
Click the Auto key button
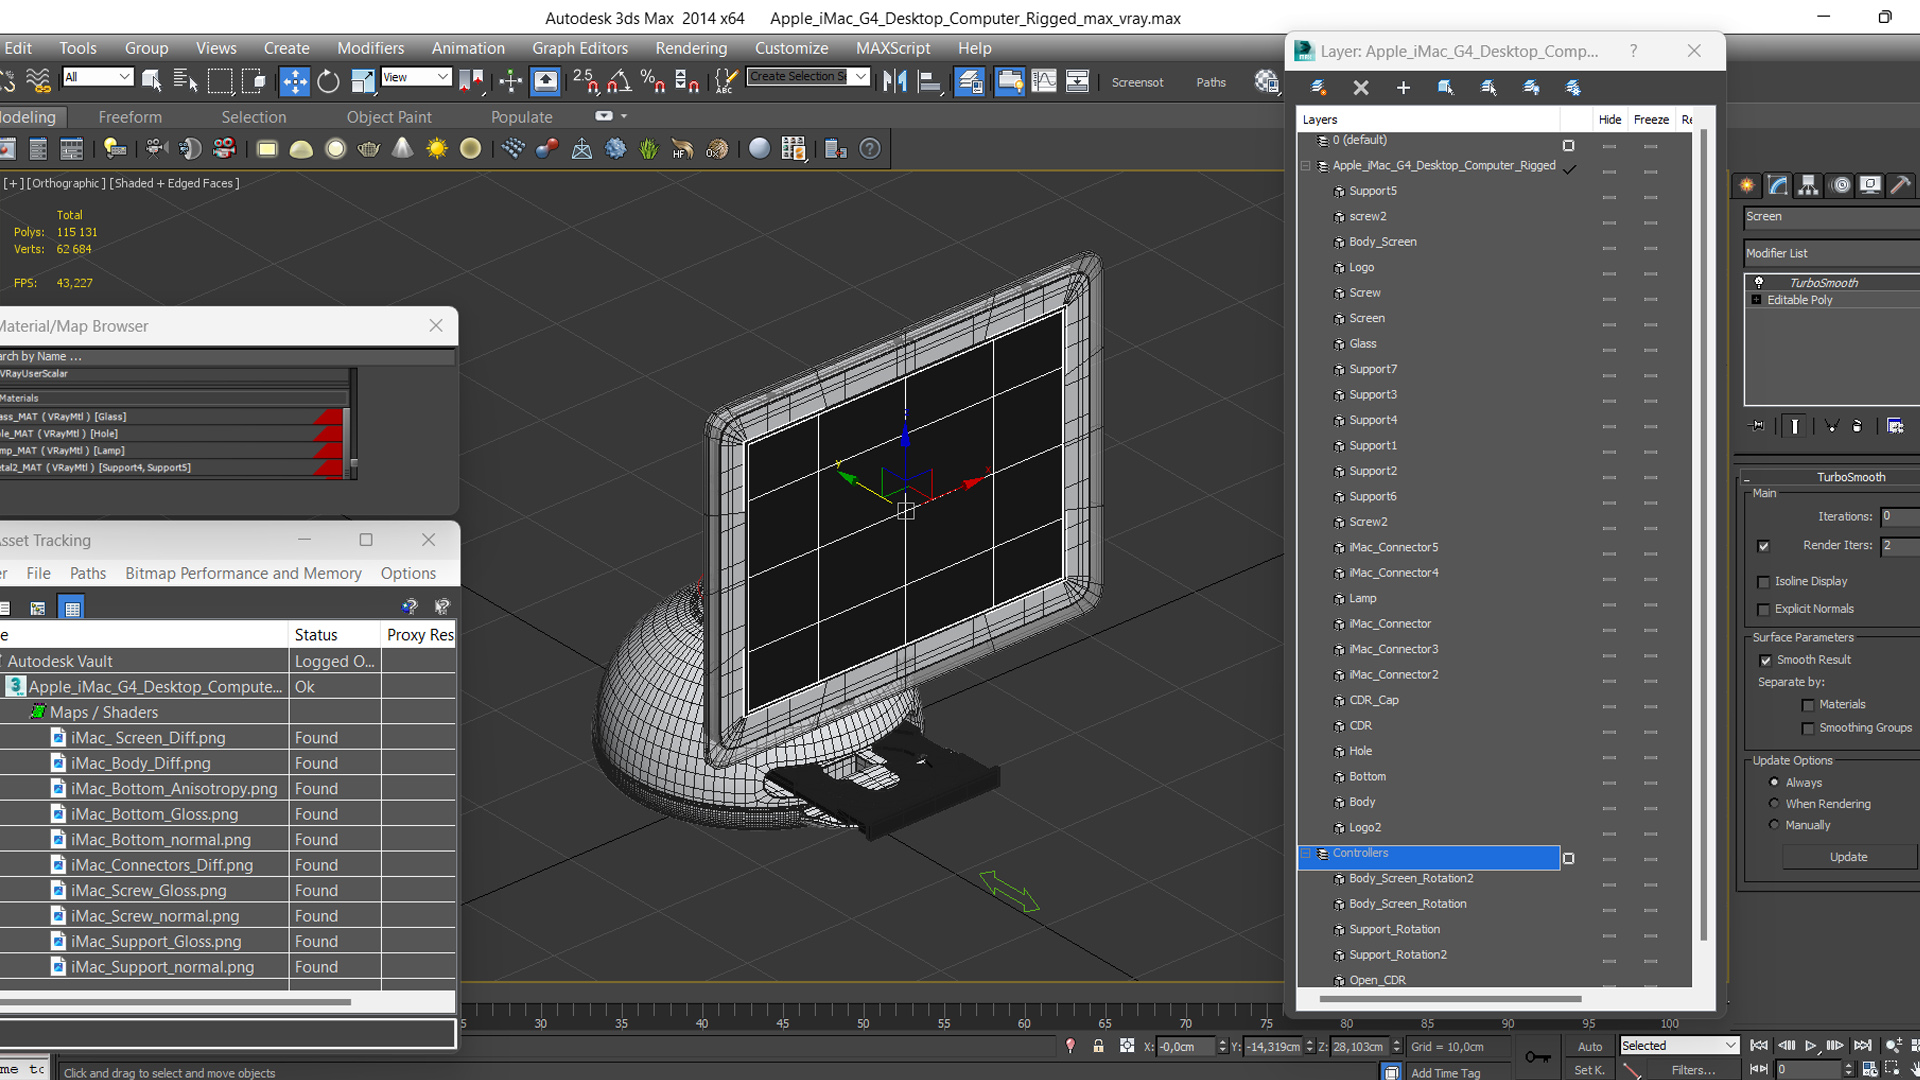point(1589,1046)
